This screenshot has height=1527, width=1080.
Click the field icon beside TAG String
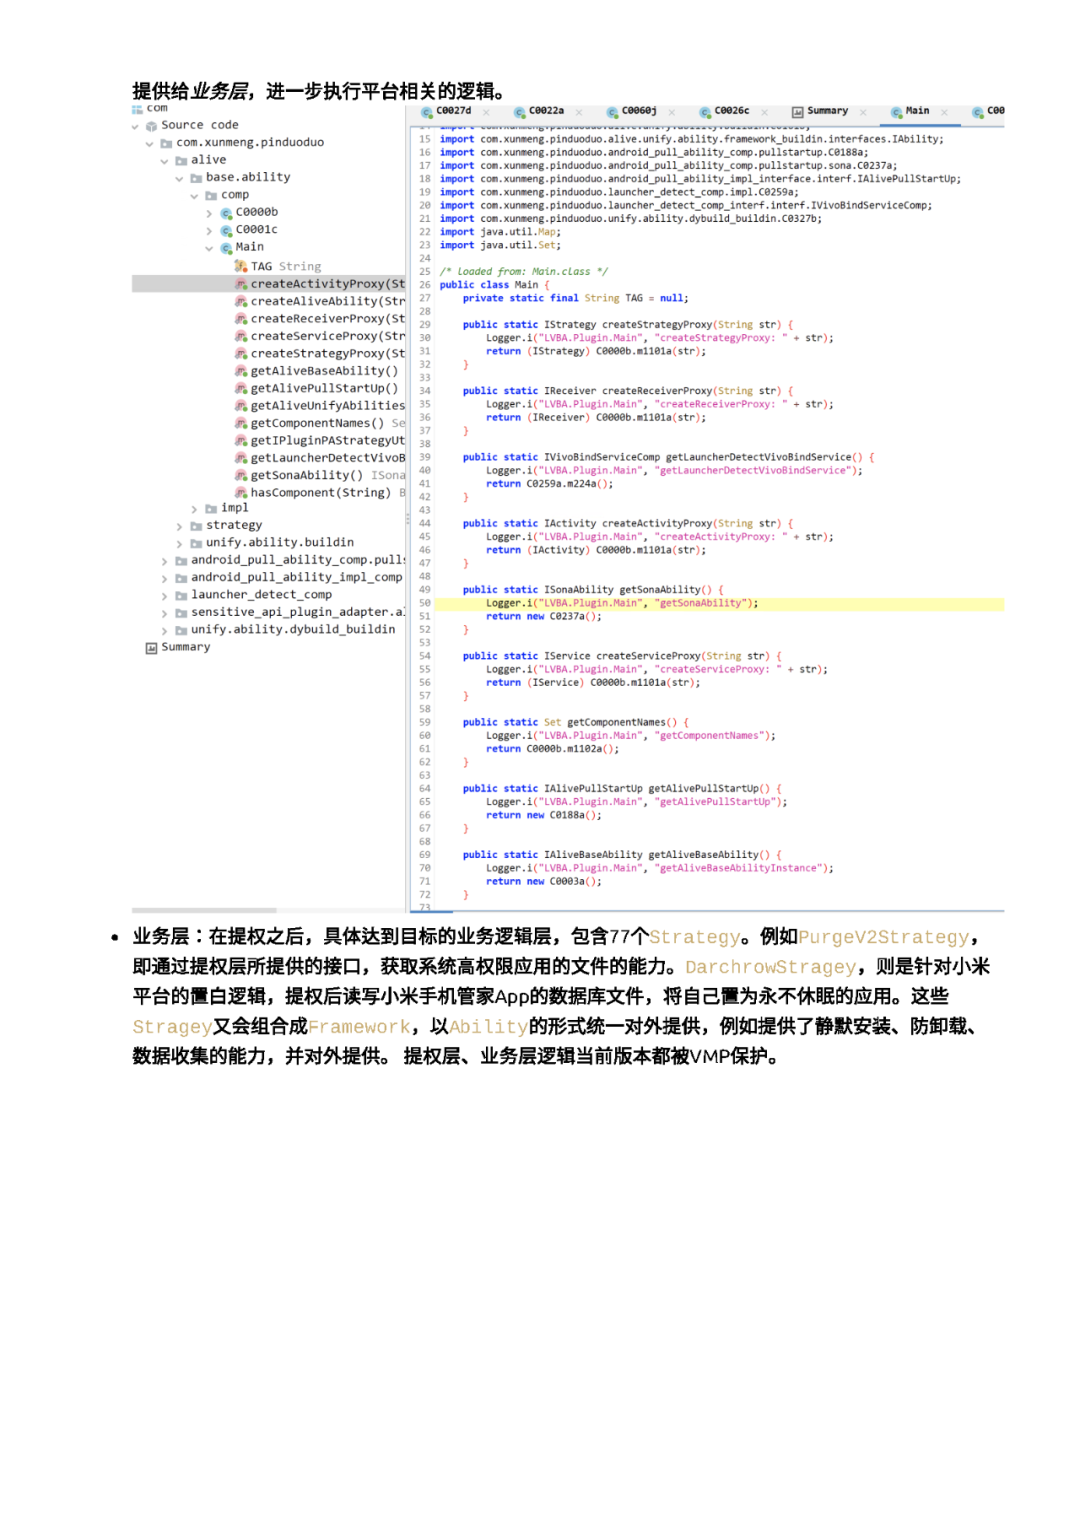(241, 266)
